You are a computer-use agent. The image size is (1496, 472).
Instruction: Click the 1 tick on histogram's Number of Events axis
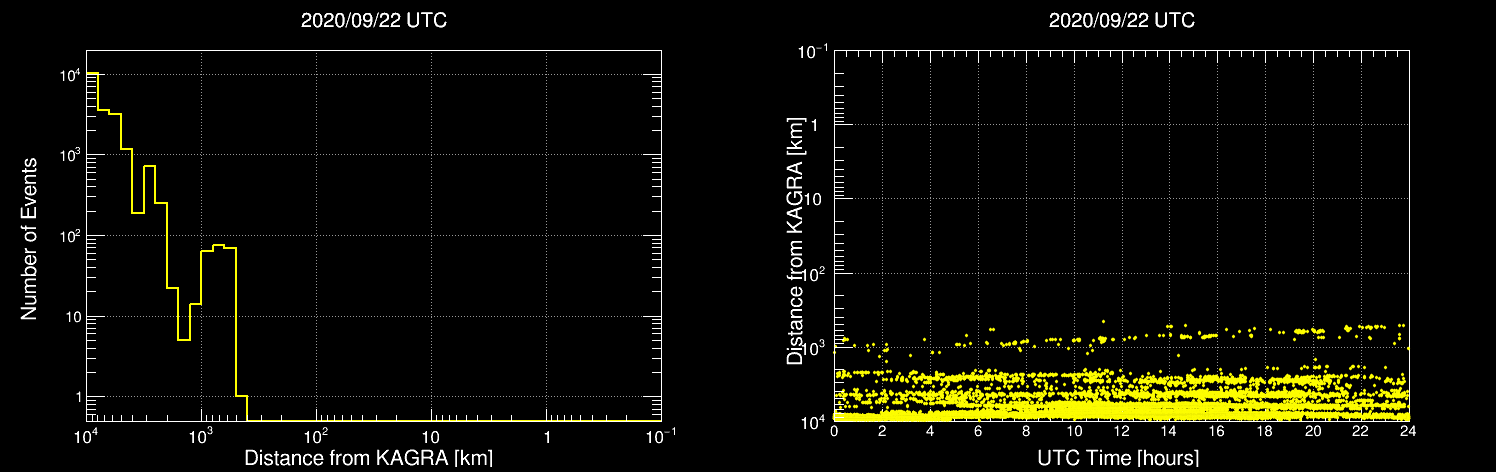click(77, 397)
